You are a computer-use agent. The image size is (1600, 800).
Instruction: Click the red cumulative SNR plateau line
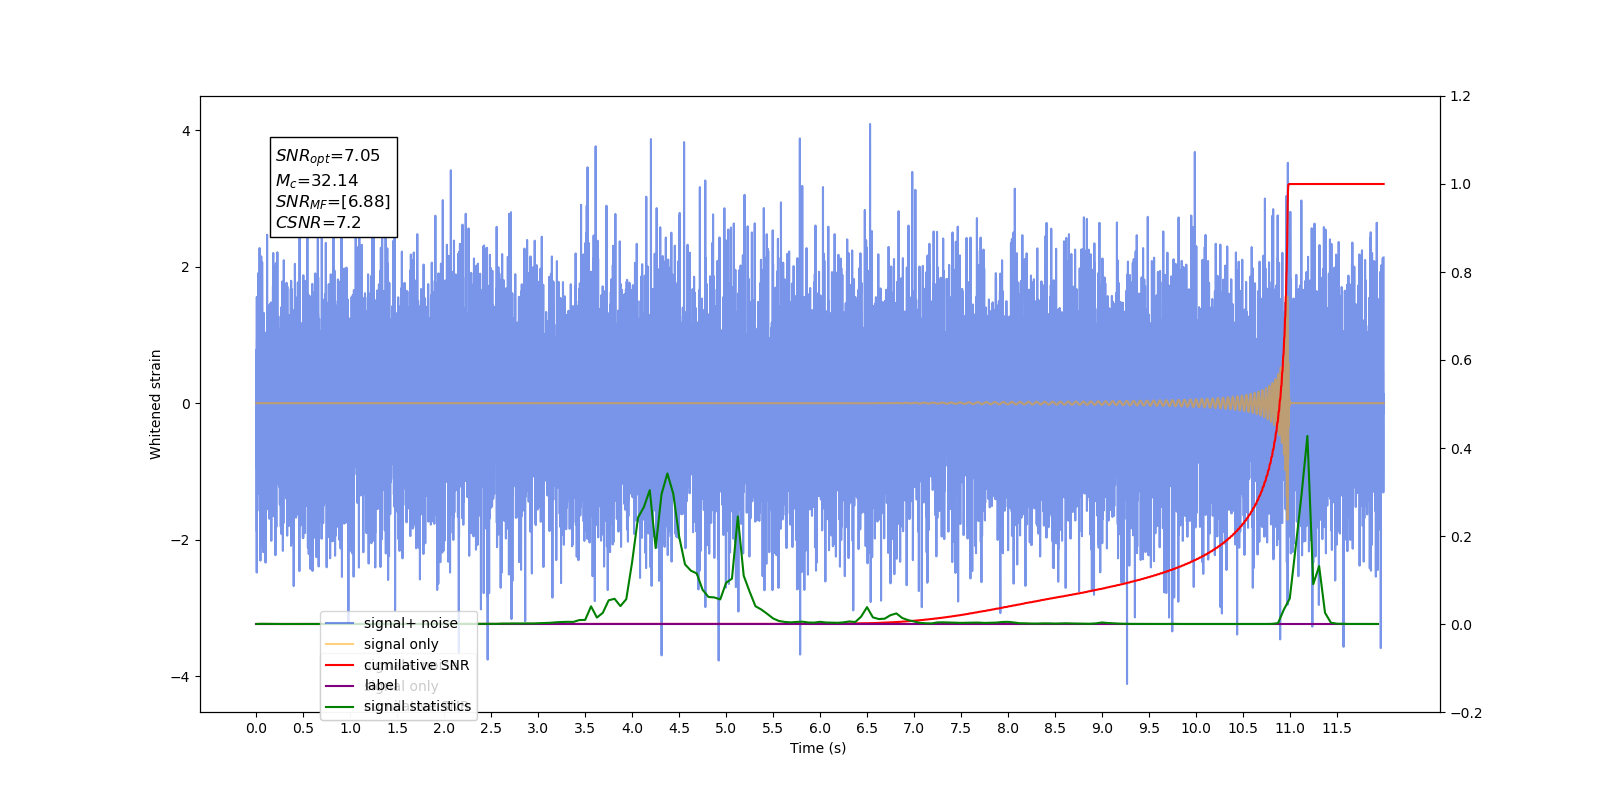tap(1336, 184)
